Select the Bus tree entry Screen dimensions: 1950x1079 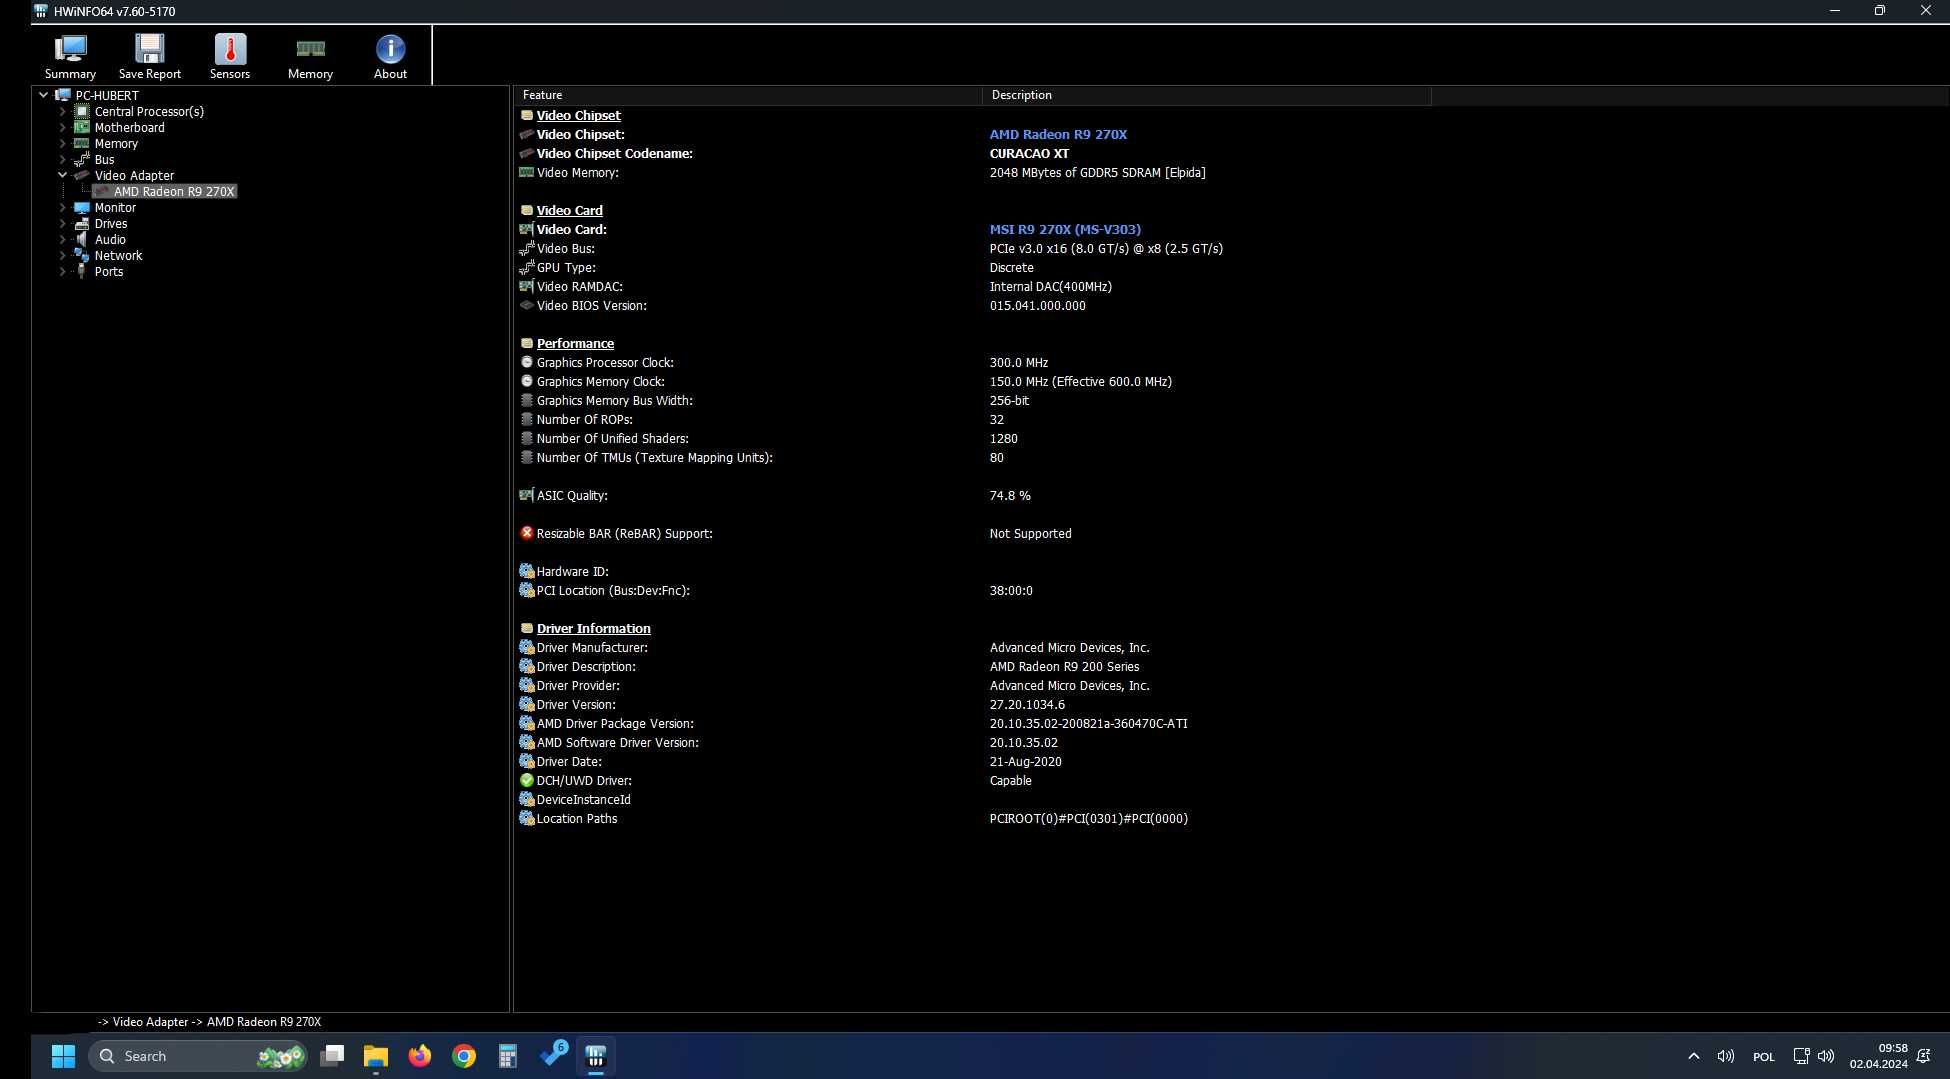pos(104,159)
